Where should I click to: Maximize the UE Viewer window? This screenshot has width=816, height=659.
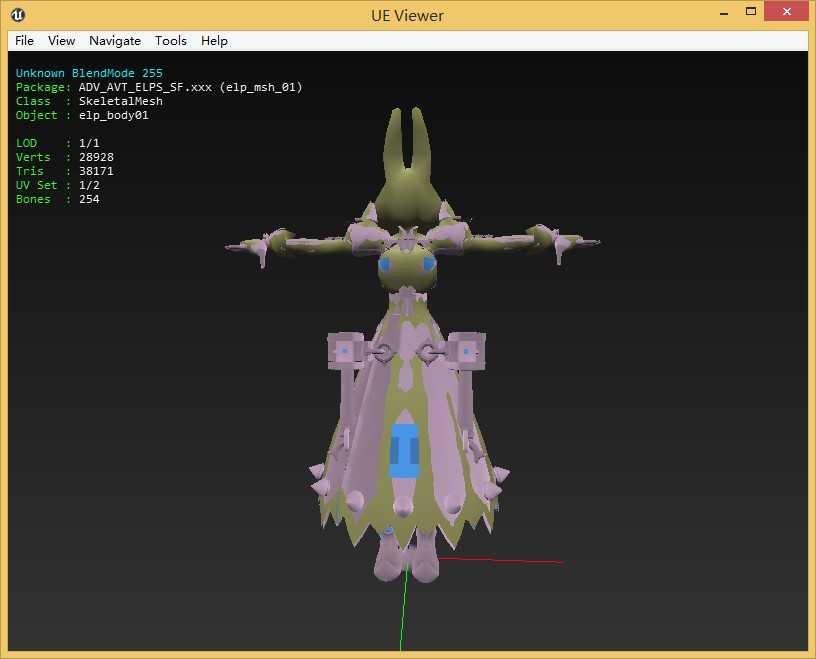[x=750, y=11]
